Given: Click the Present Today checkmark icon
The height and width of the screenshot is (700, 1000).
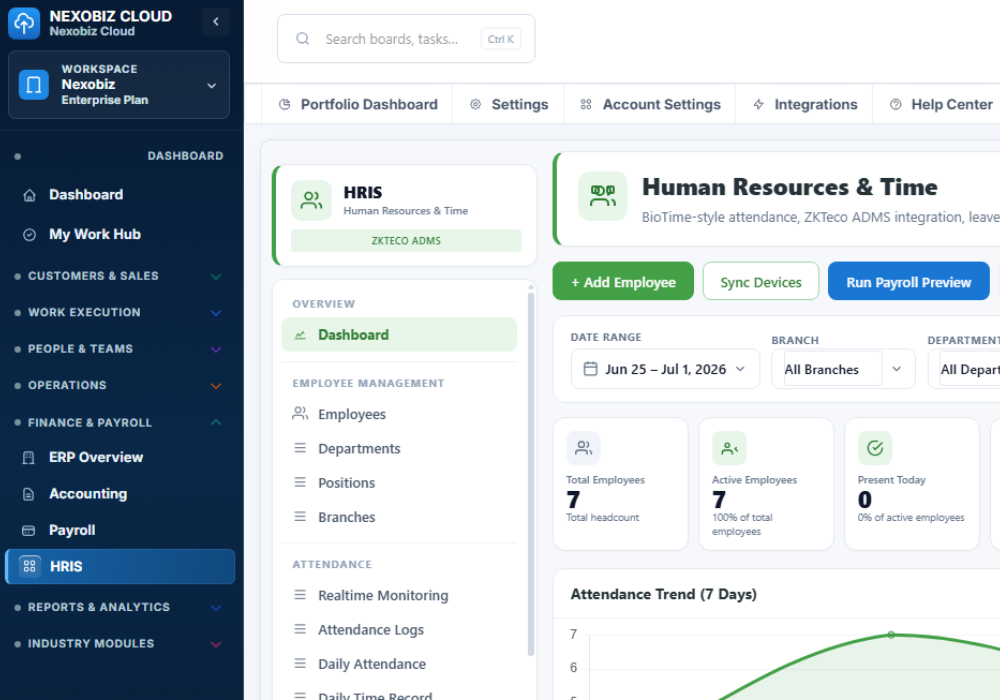Looking at the screenshot, I should click(x=875, y=448).
